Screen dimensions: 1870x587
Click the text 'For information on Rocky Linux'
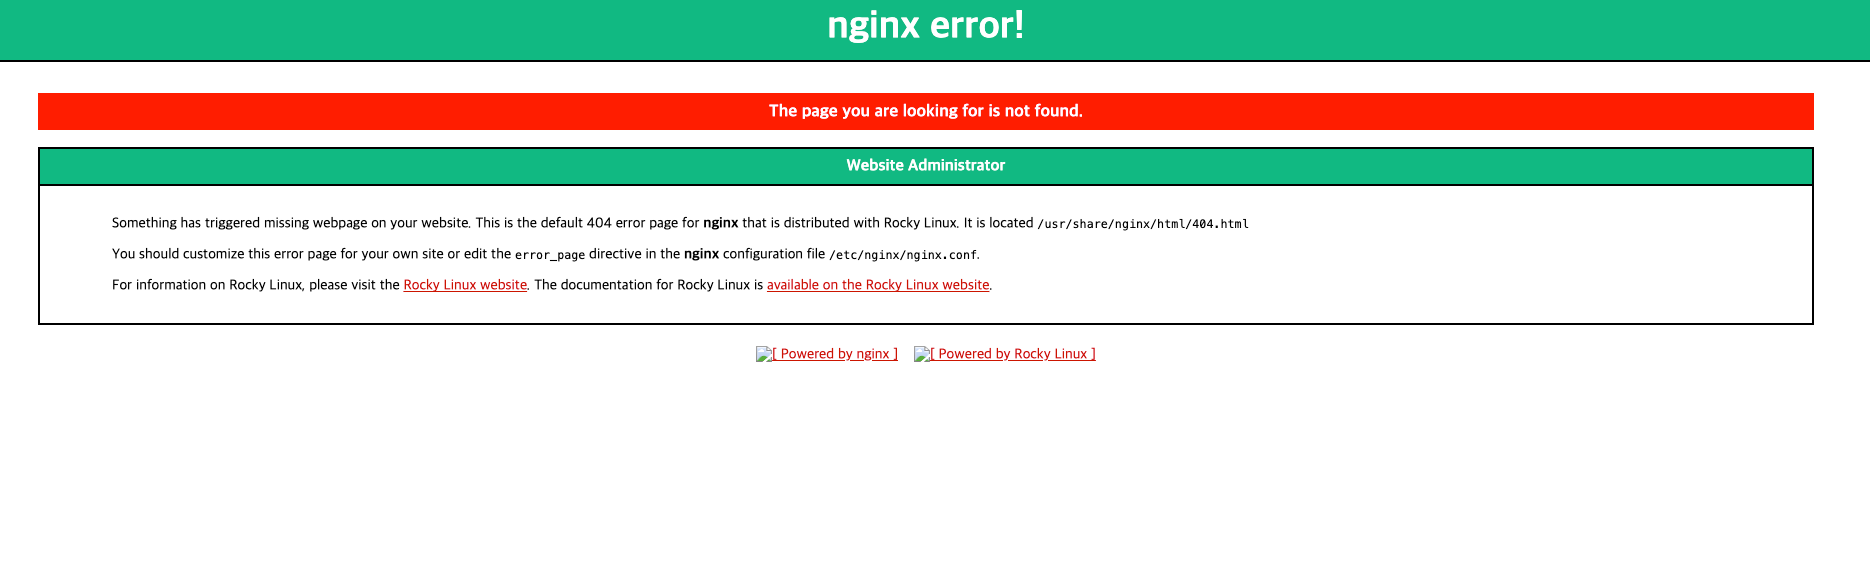(207, 285)
